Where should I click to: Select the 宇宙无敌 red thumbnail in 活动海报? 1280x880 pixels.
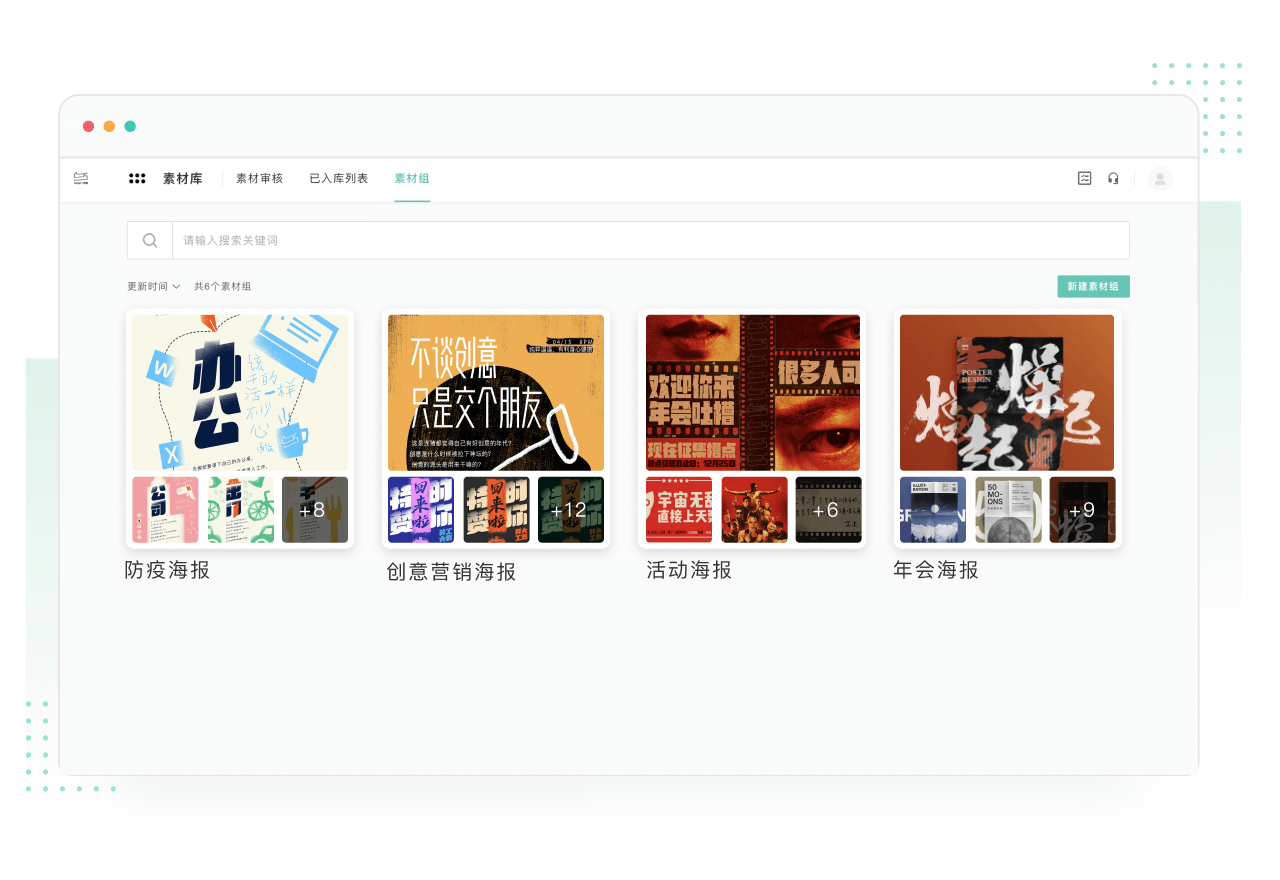tap(679, 510)
